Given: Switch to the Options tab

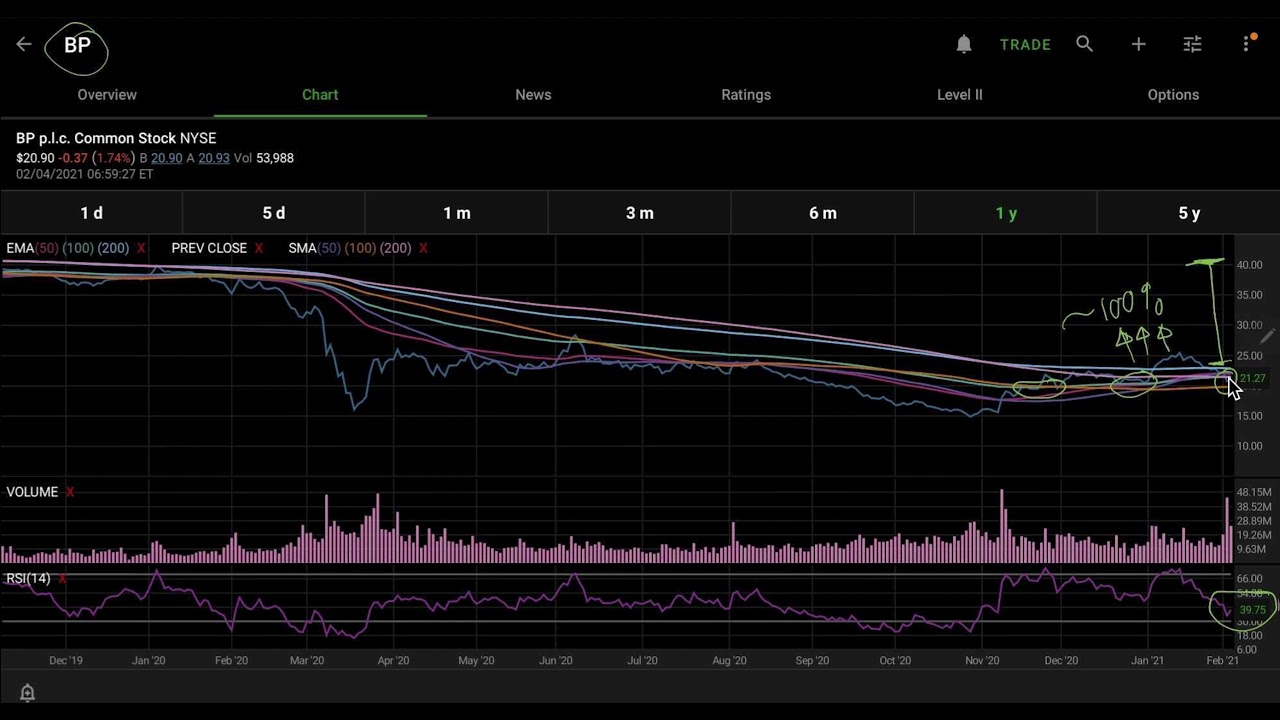Looking at the screenshot, I should [1173, 94].
